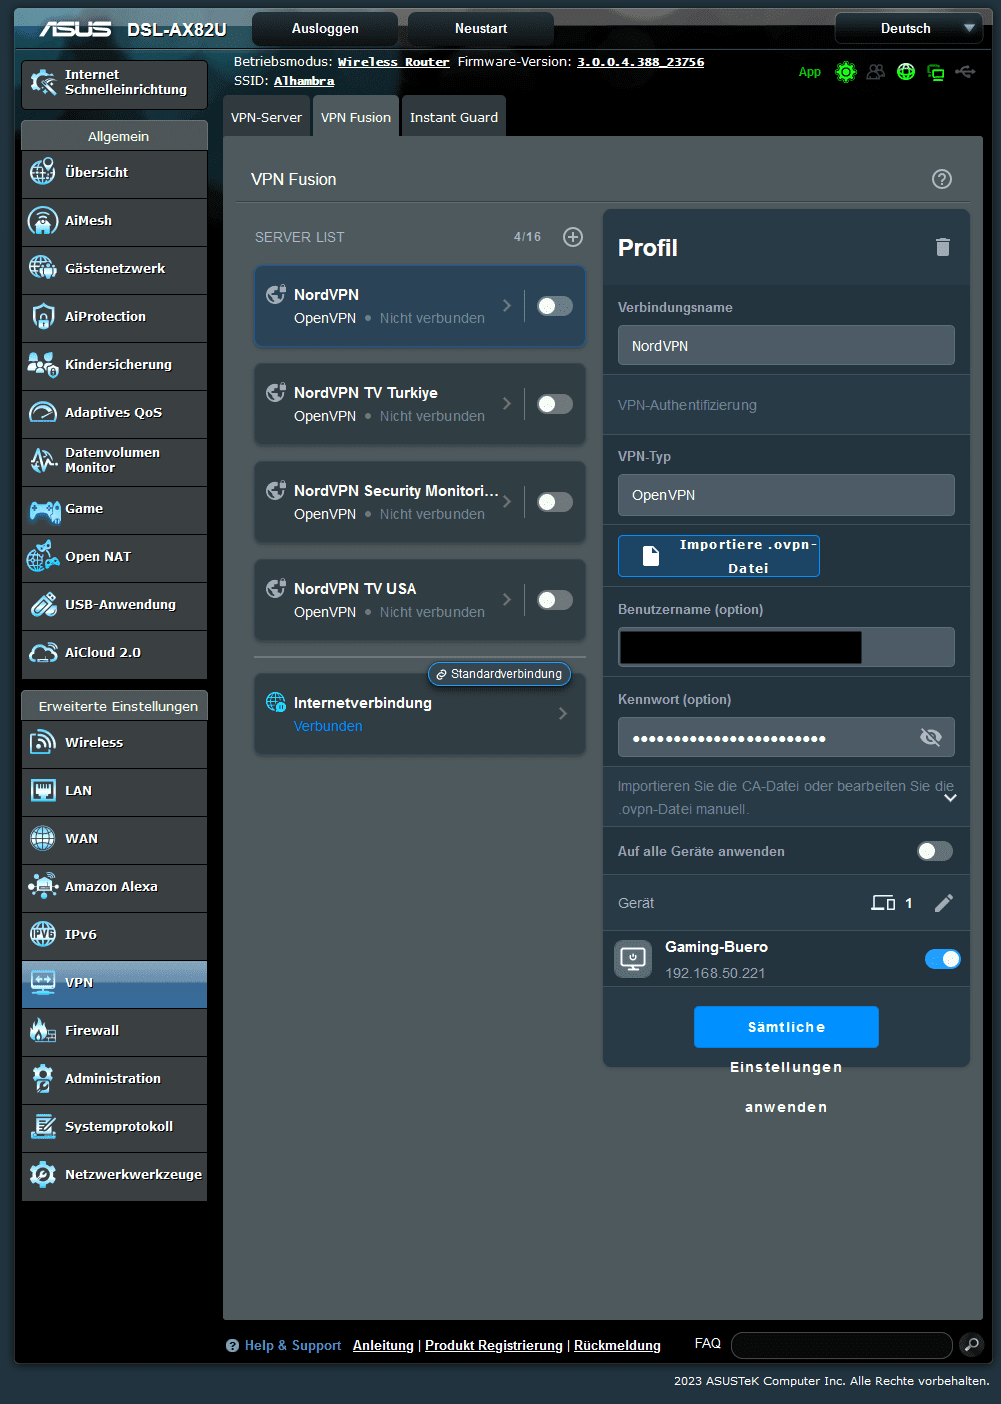Open the Game controller icon
The width and height of the screenshot is (1001, 1404).
pos(43,510)
